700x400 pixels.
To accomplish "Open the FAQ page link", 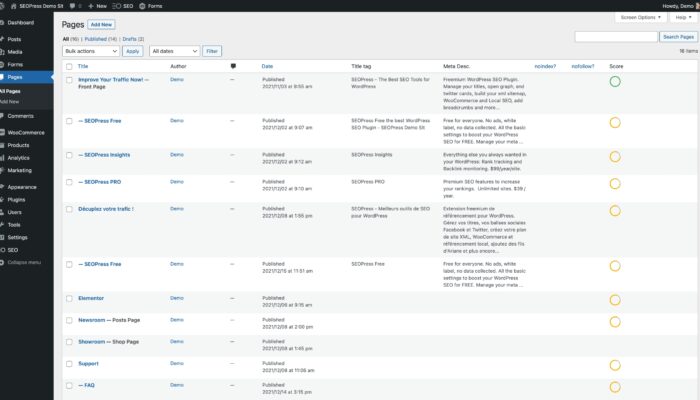I will click(87, 385).
